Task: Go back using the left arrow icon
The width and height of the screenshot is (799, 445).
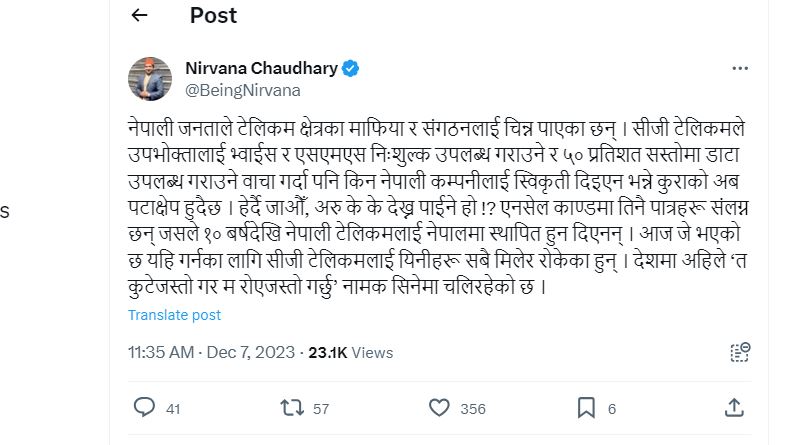Action: [139, 15]
